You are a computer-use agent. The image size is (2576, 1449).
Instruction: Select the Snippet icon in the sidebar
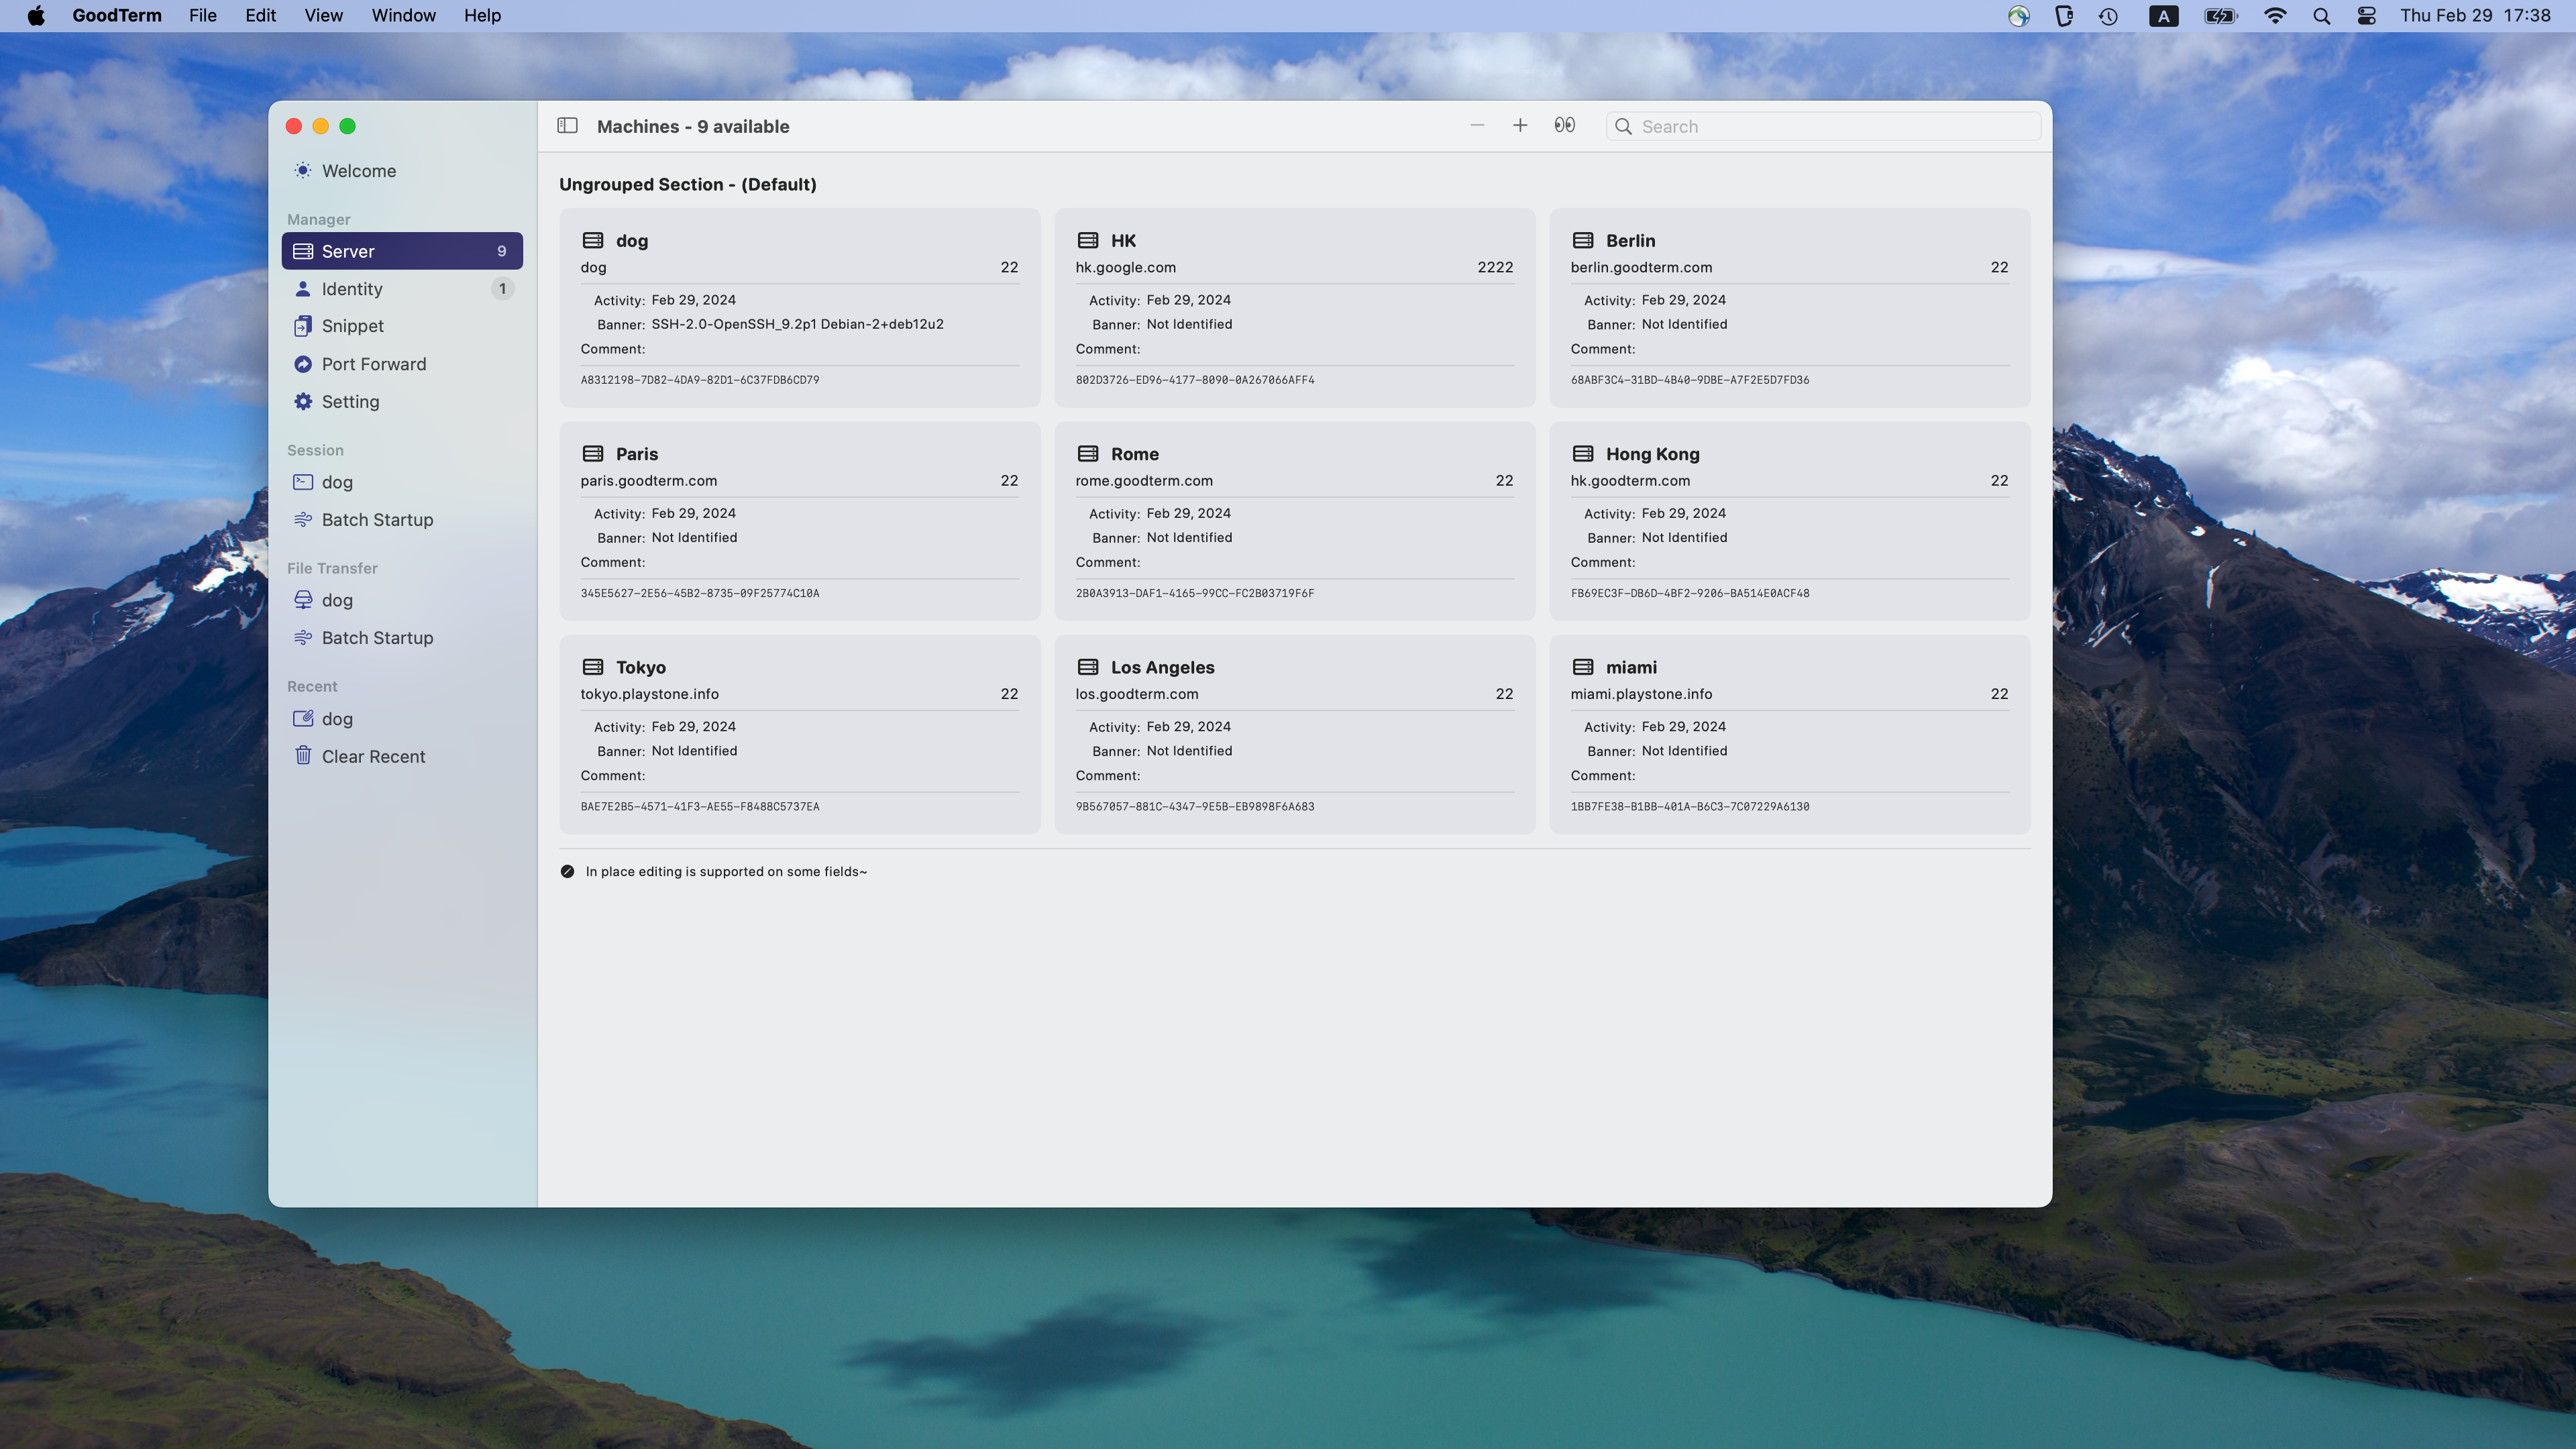coord(303,325)
